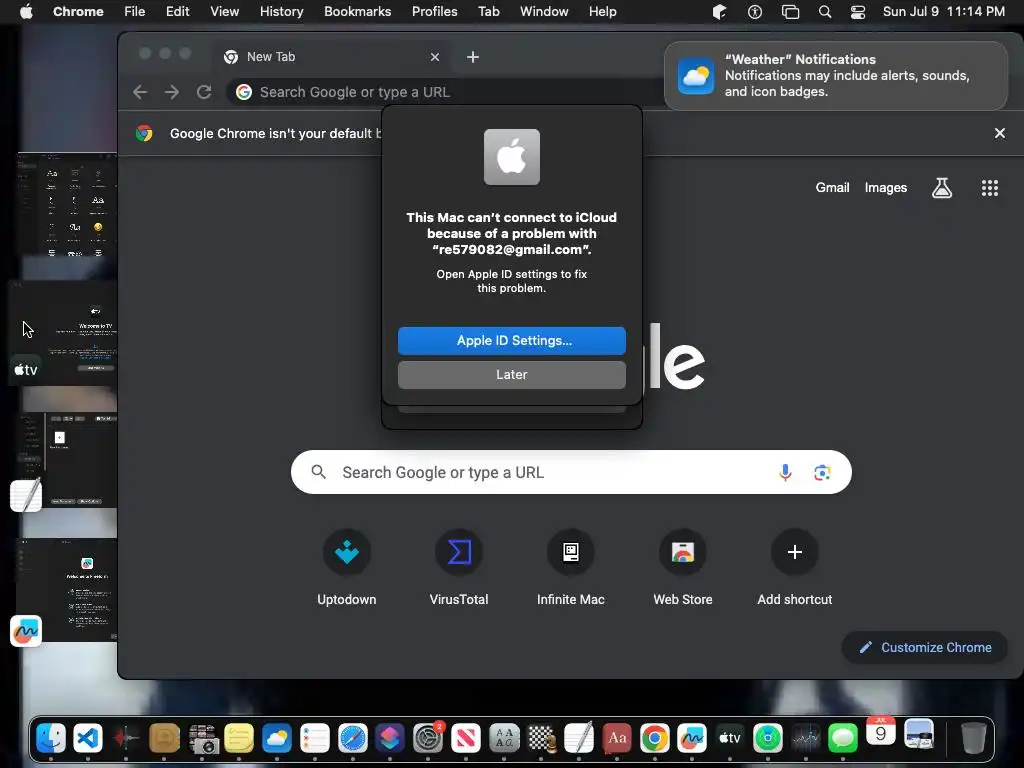The height and width of the screenshot is (768, 1024).
Task: Open Spotlight search in menu bar
Action: point(825,12)
